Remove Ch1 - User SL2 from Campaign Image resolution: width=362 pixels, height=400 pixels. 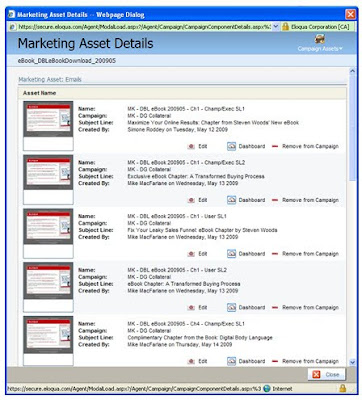[x=310, y=307]
